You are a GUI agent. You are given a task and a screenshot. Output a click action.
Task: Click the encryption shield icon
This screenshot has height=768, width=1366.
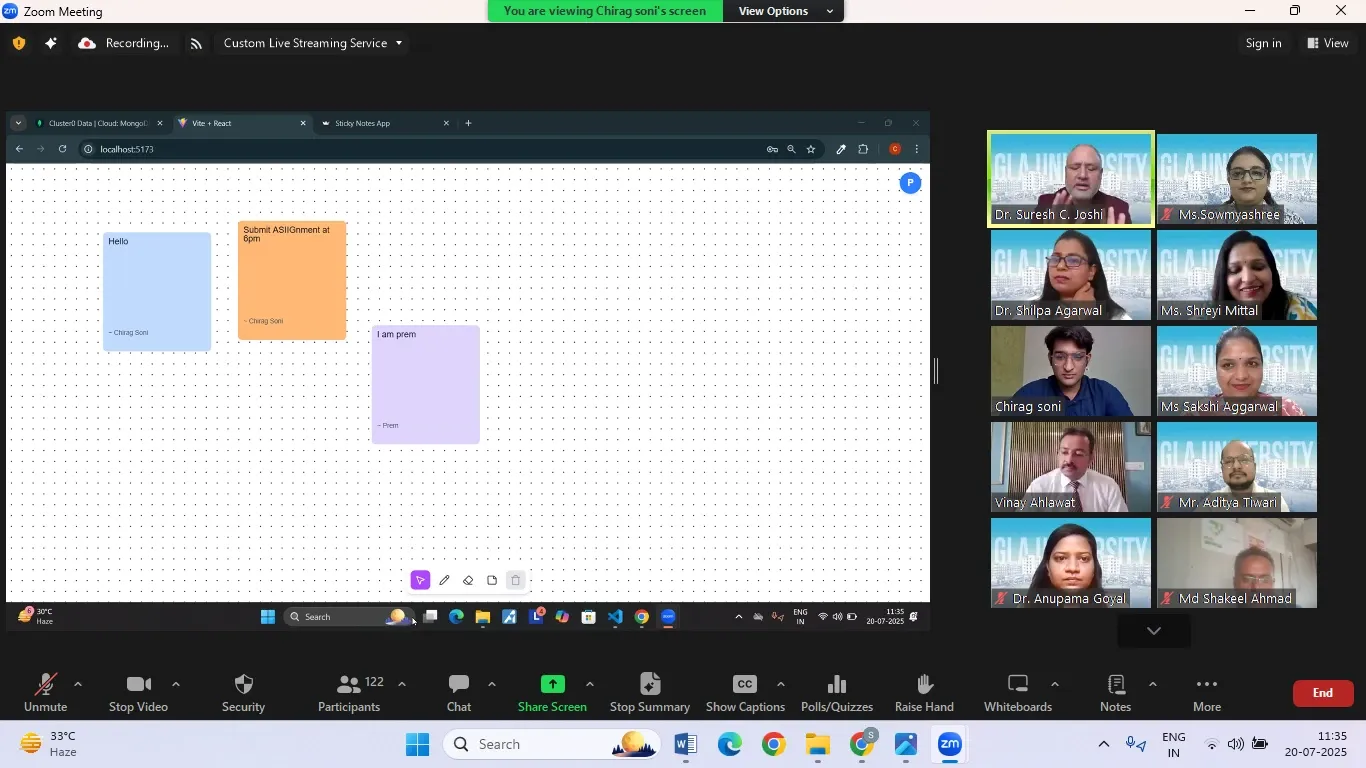(x=18, y=43)
